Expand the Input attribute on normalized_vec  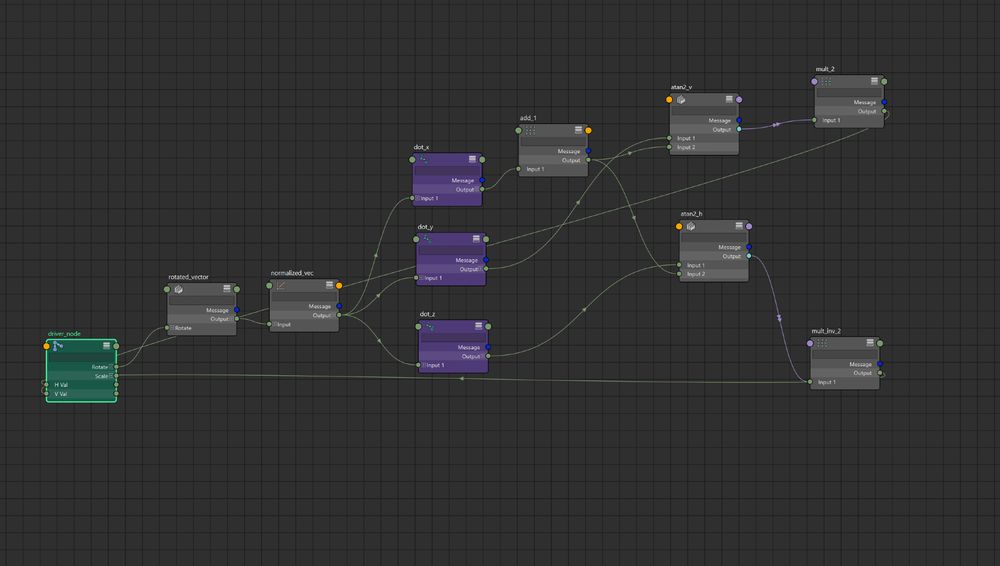click(274, 324)
